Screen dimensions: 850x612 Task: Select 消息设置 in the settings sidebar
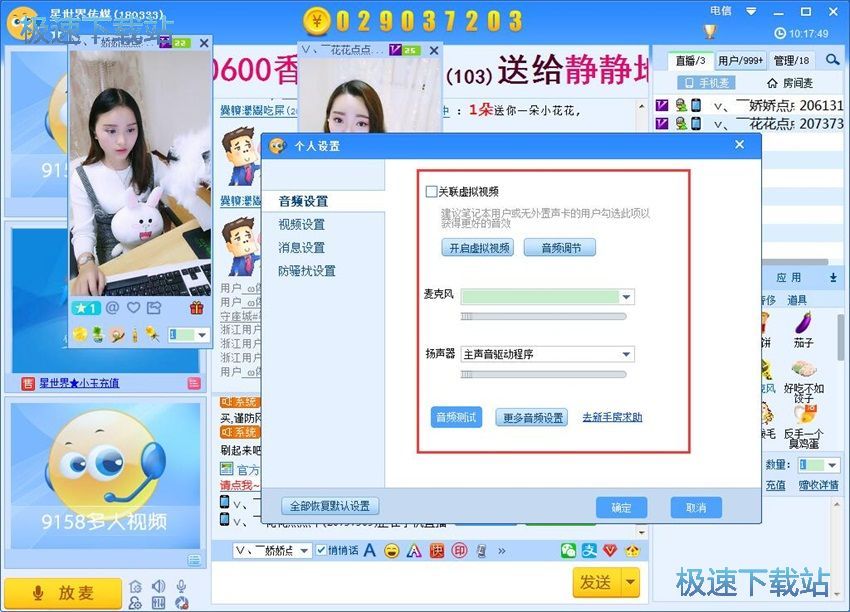point(301,248)
